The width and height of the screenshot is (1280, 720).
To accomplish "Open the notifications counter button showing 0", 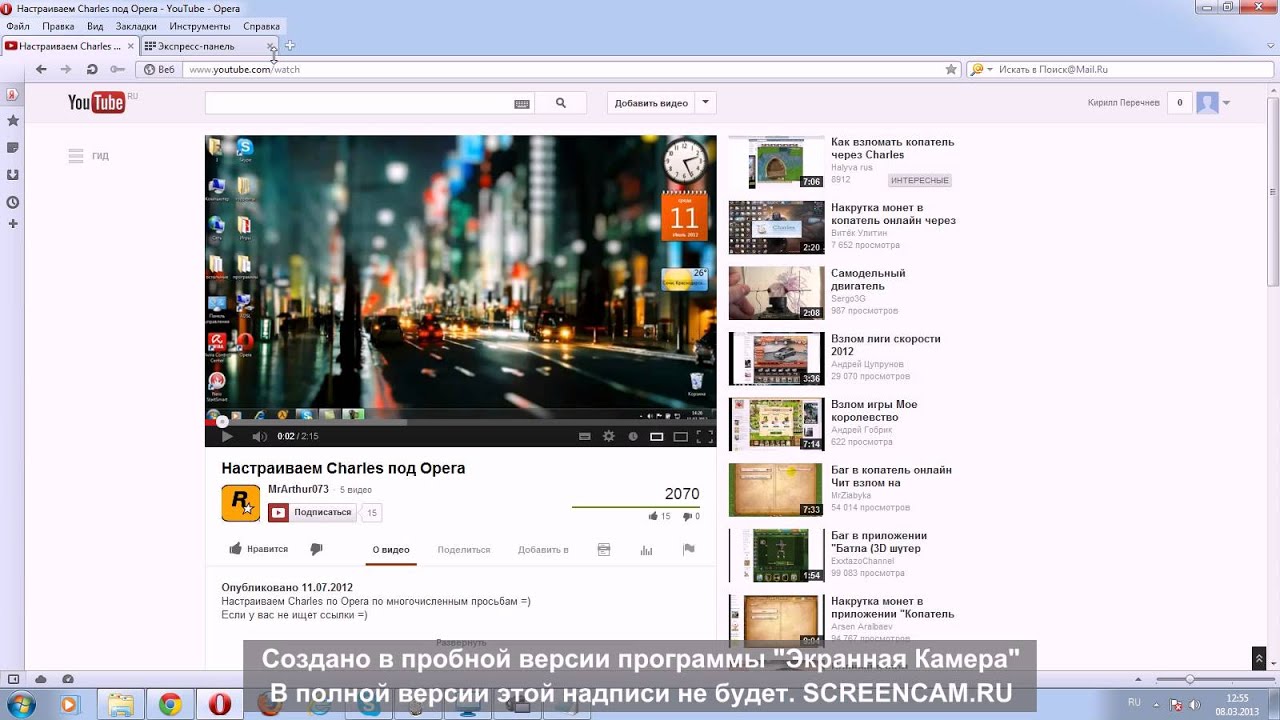I will coord(1180,102).
